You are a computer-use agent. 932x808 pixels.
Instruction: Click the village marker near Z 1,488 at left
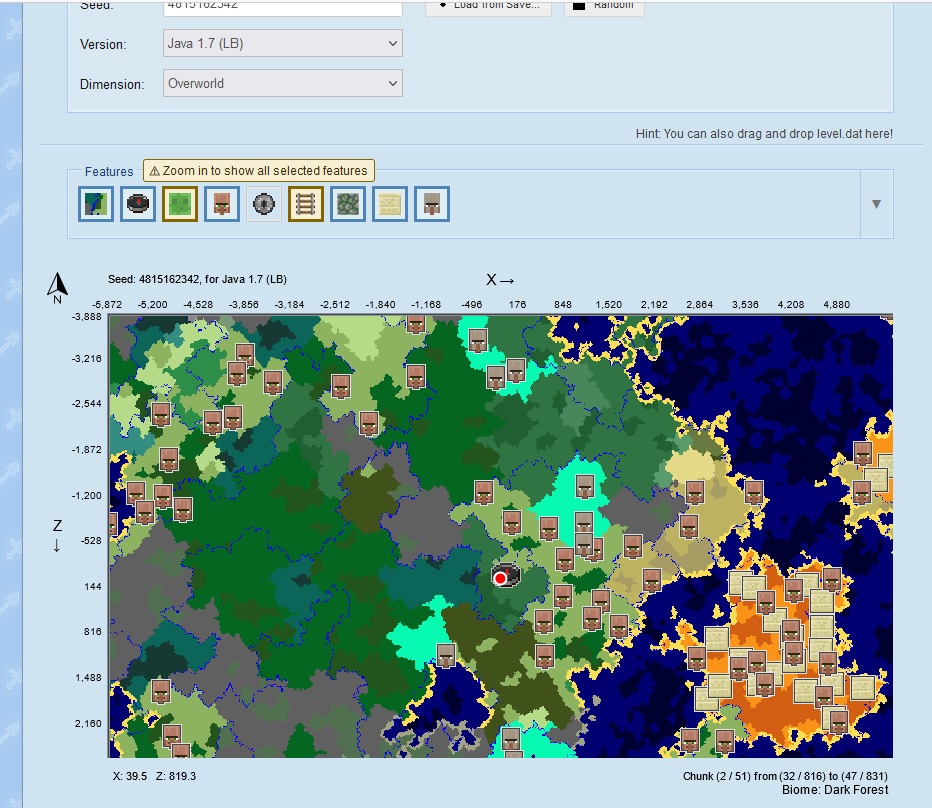[x=160, y=691]
